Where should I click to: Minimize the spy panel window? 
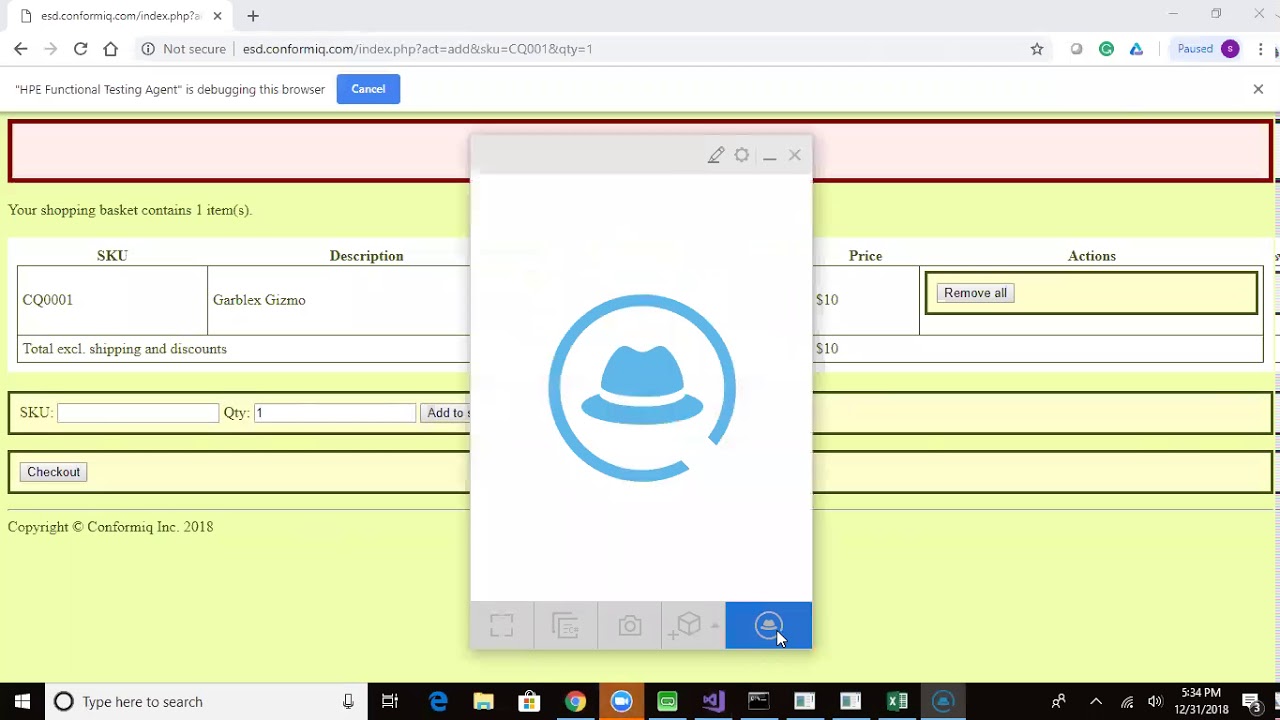(769, 155)
